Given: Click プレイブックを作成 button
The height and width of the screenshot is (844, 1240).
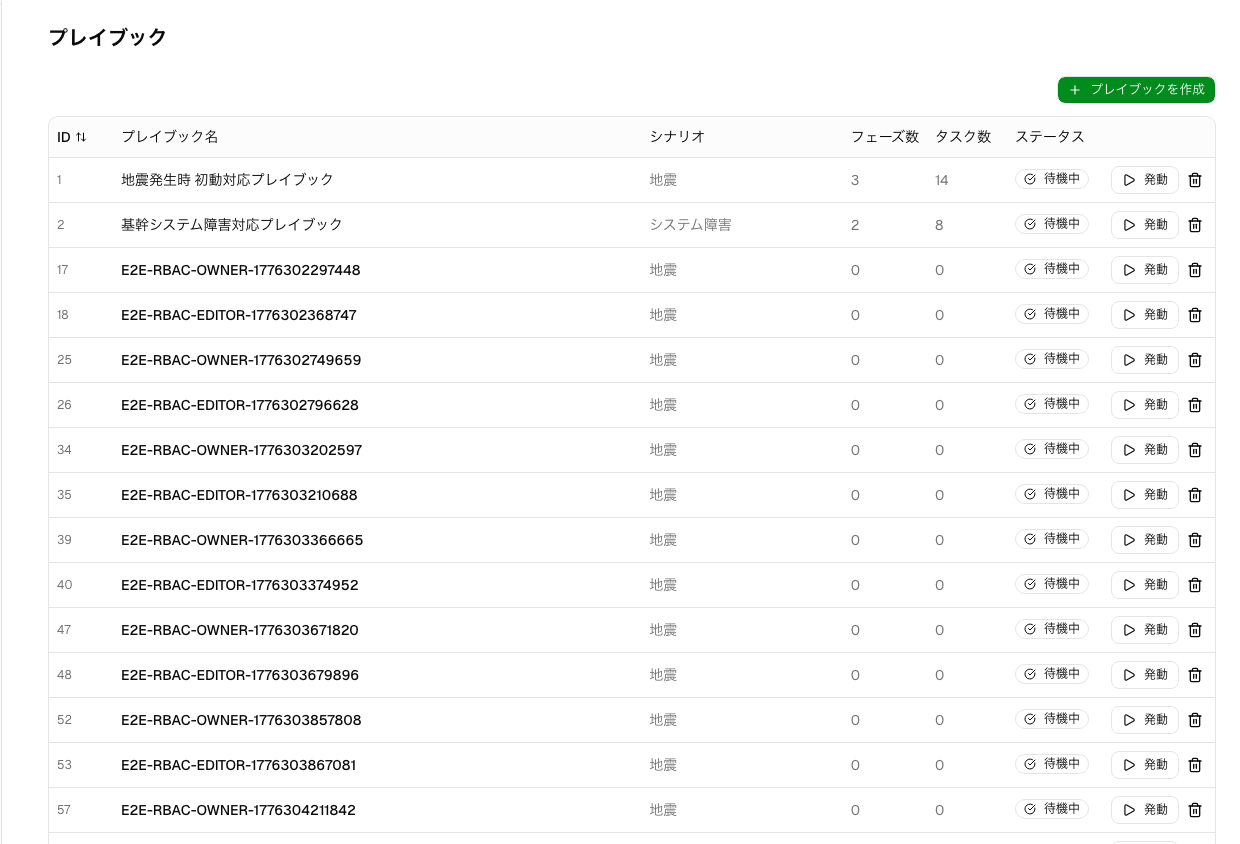Looking at the screenshot, I should 1136,90.
